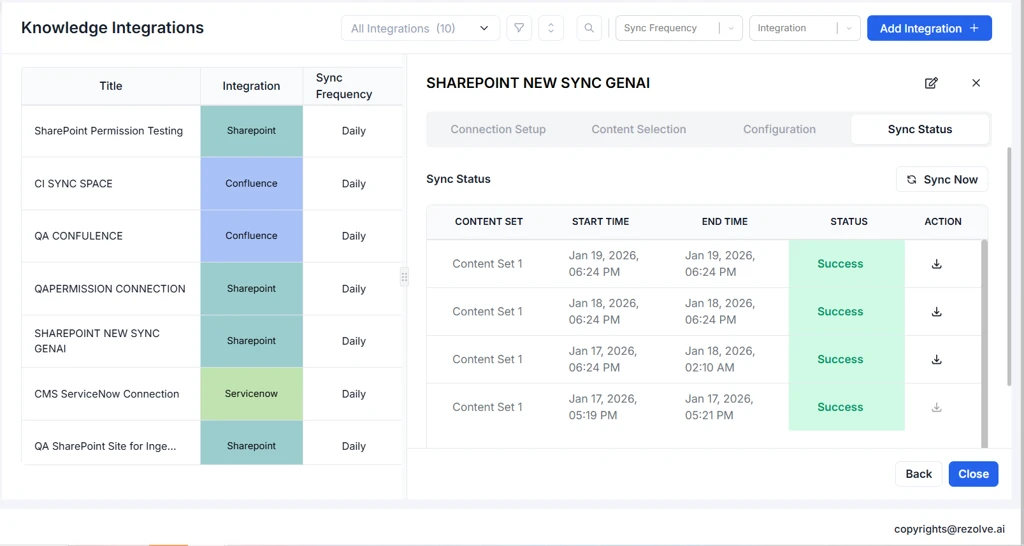This screenshot has width=1024, height=546.
Task: Expand the All Integrations (10) dropdown
Action: [x=420, y=28]
